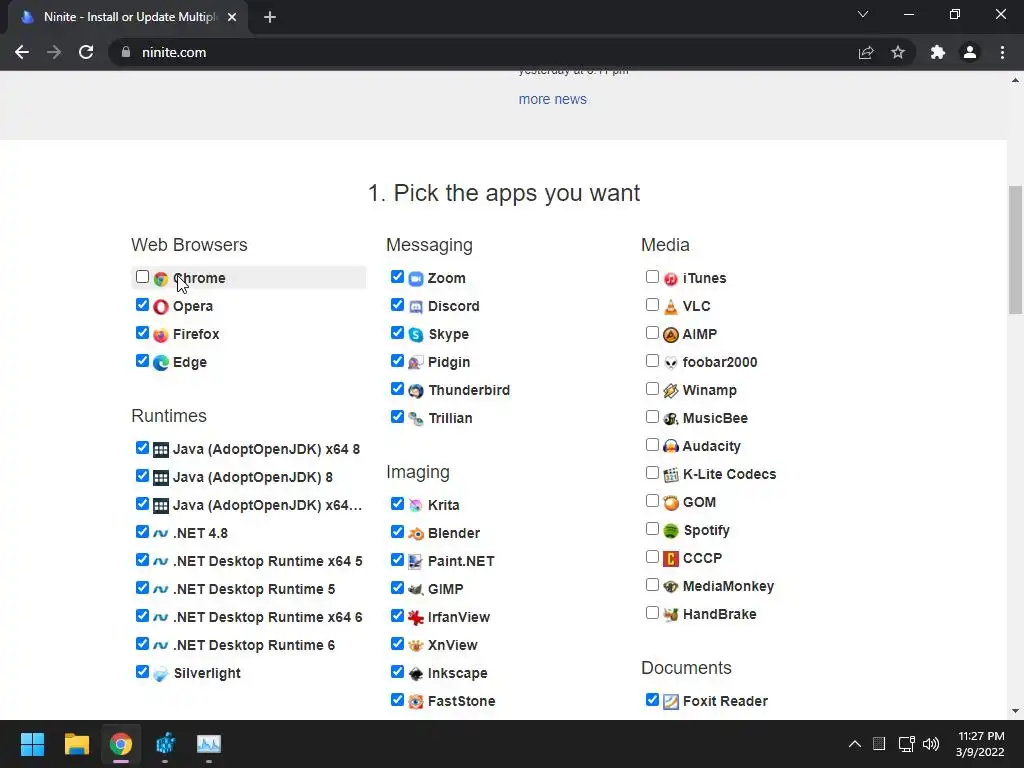The height and width of the screenshot is (768, 1024).
Task: Open the Chrome tab search dropdown
Action: [x=863, y=14]
